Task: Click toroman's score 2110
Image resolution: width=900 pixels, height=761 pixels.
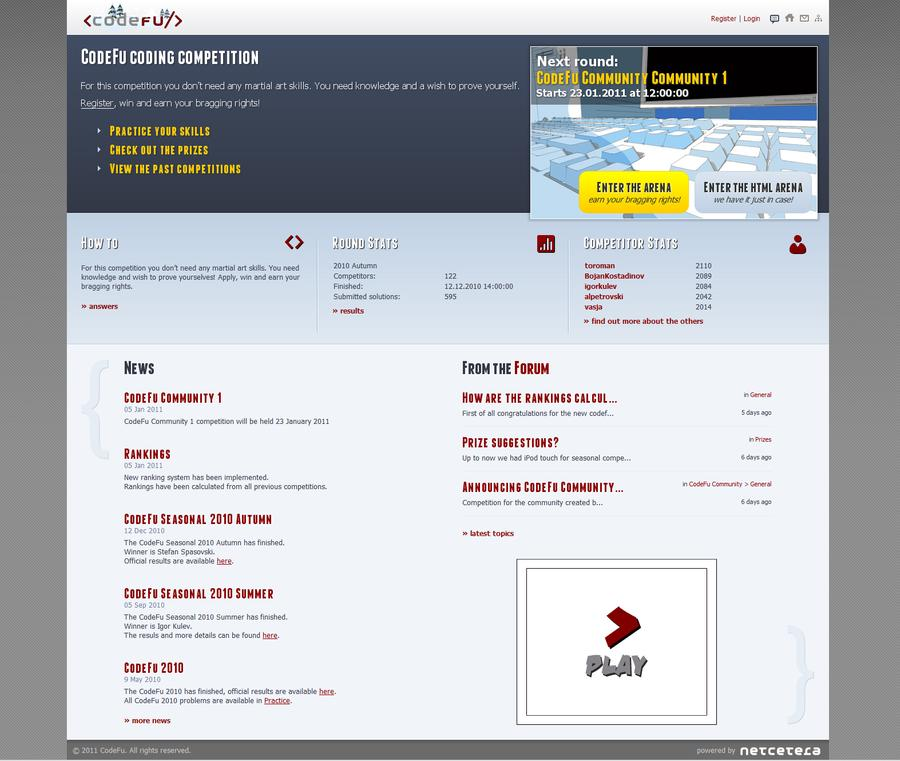Action: point(703,266)
